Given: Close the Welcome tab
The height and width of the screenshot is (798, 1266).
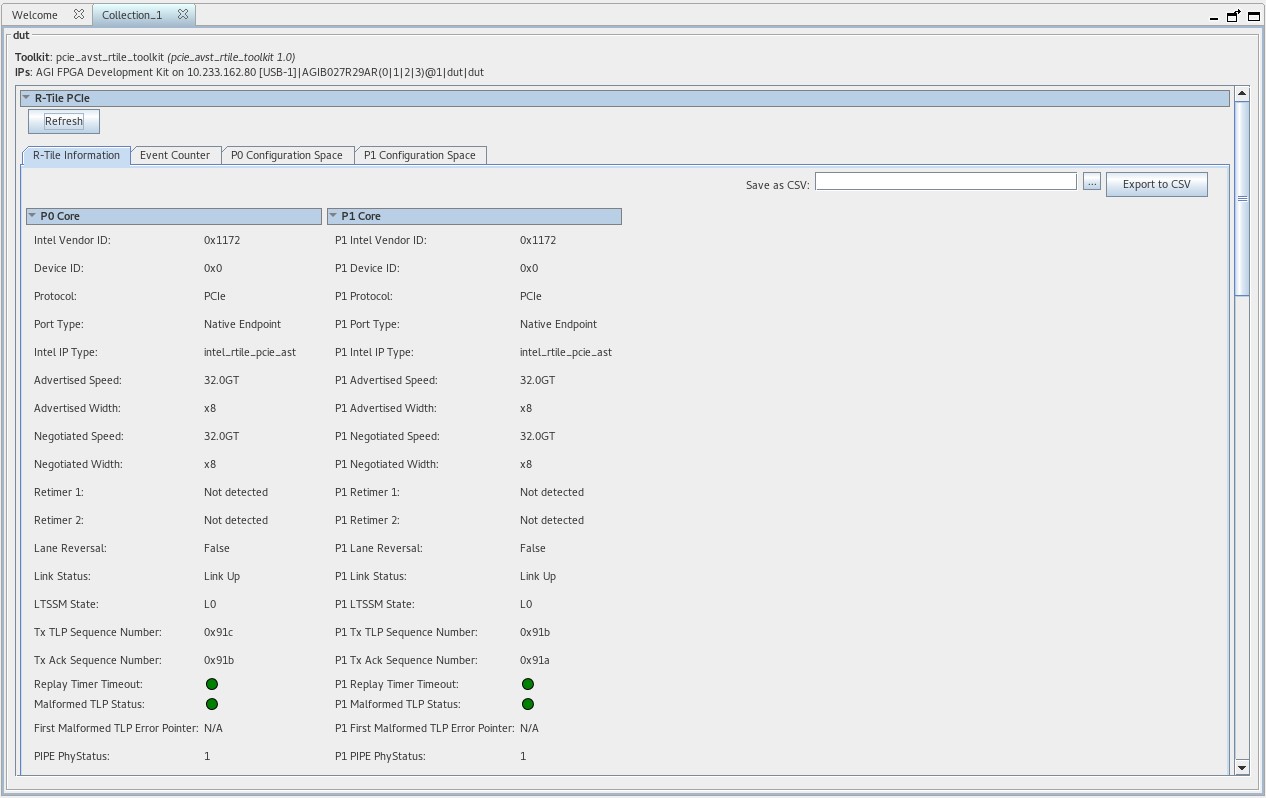Looking at the screenshot, I should [x=79, y=15].
